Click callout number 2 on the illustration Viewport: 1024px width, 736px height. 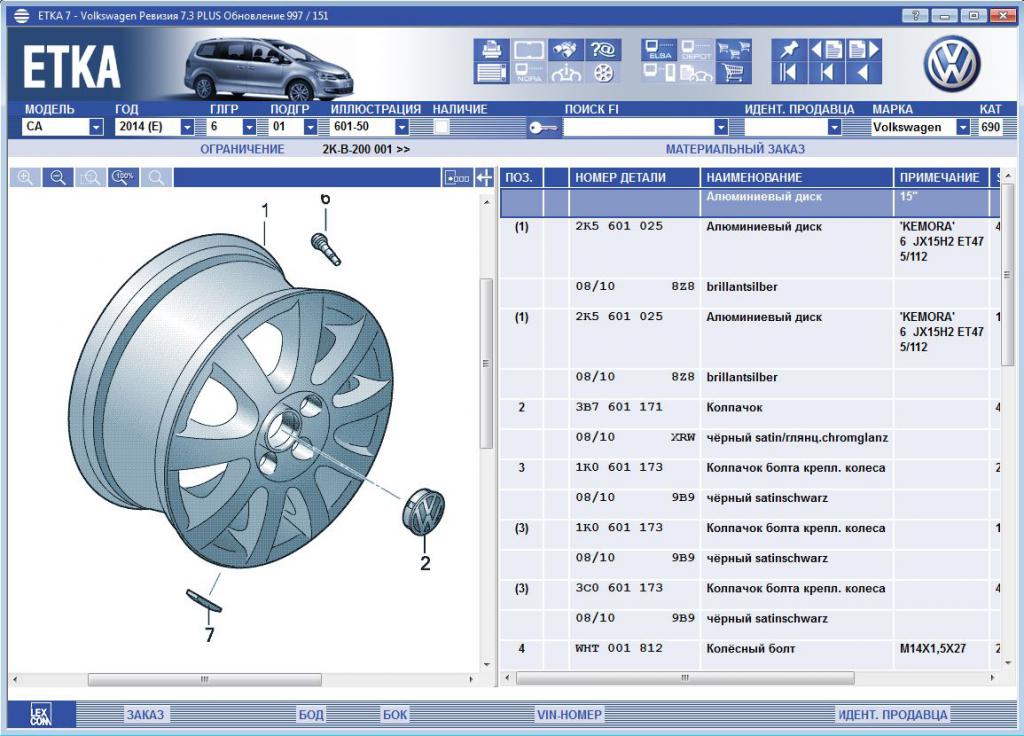pyautogui.click(x=425, y=563)
